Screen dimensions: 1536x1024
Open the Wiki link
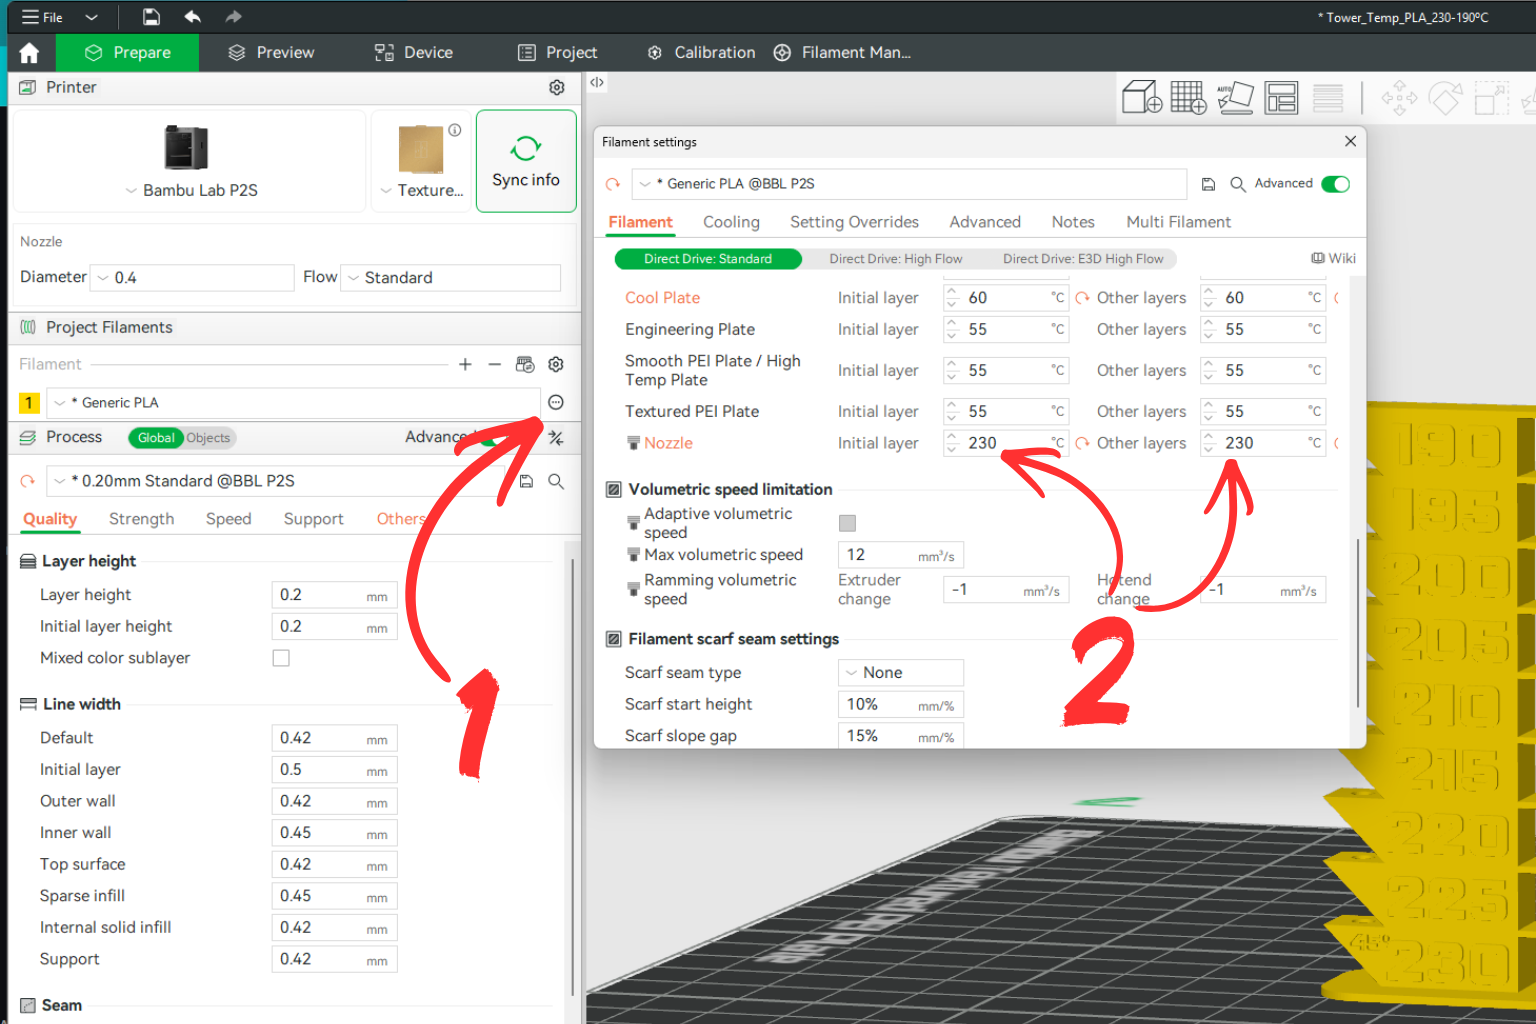click(x=1334, y=258)
